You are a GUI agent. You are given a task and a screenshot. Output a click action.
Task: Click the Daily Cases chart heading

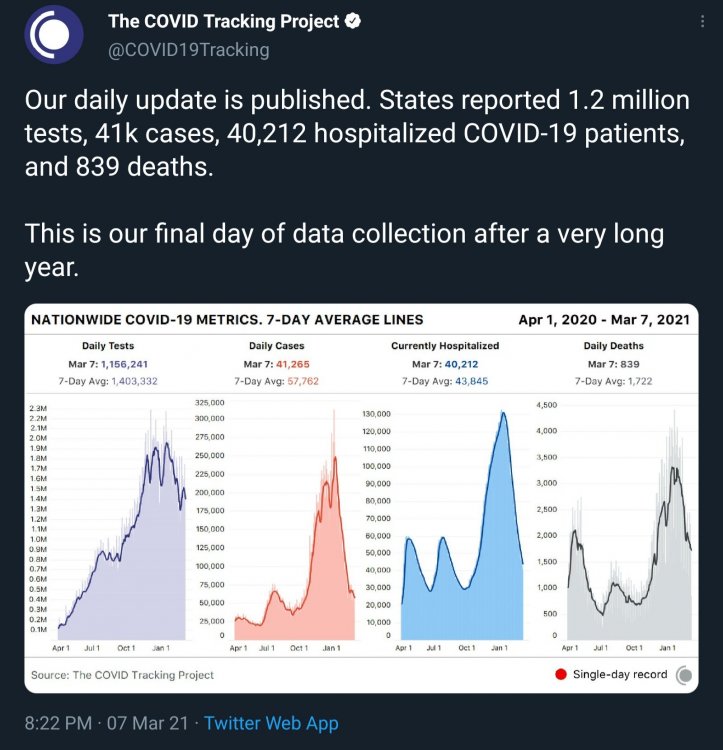click(x=276, y=346)
